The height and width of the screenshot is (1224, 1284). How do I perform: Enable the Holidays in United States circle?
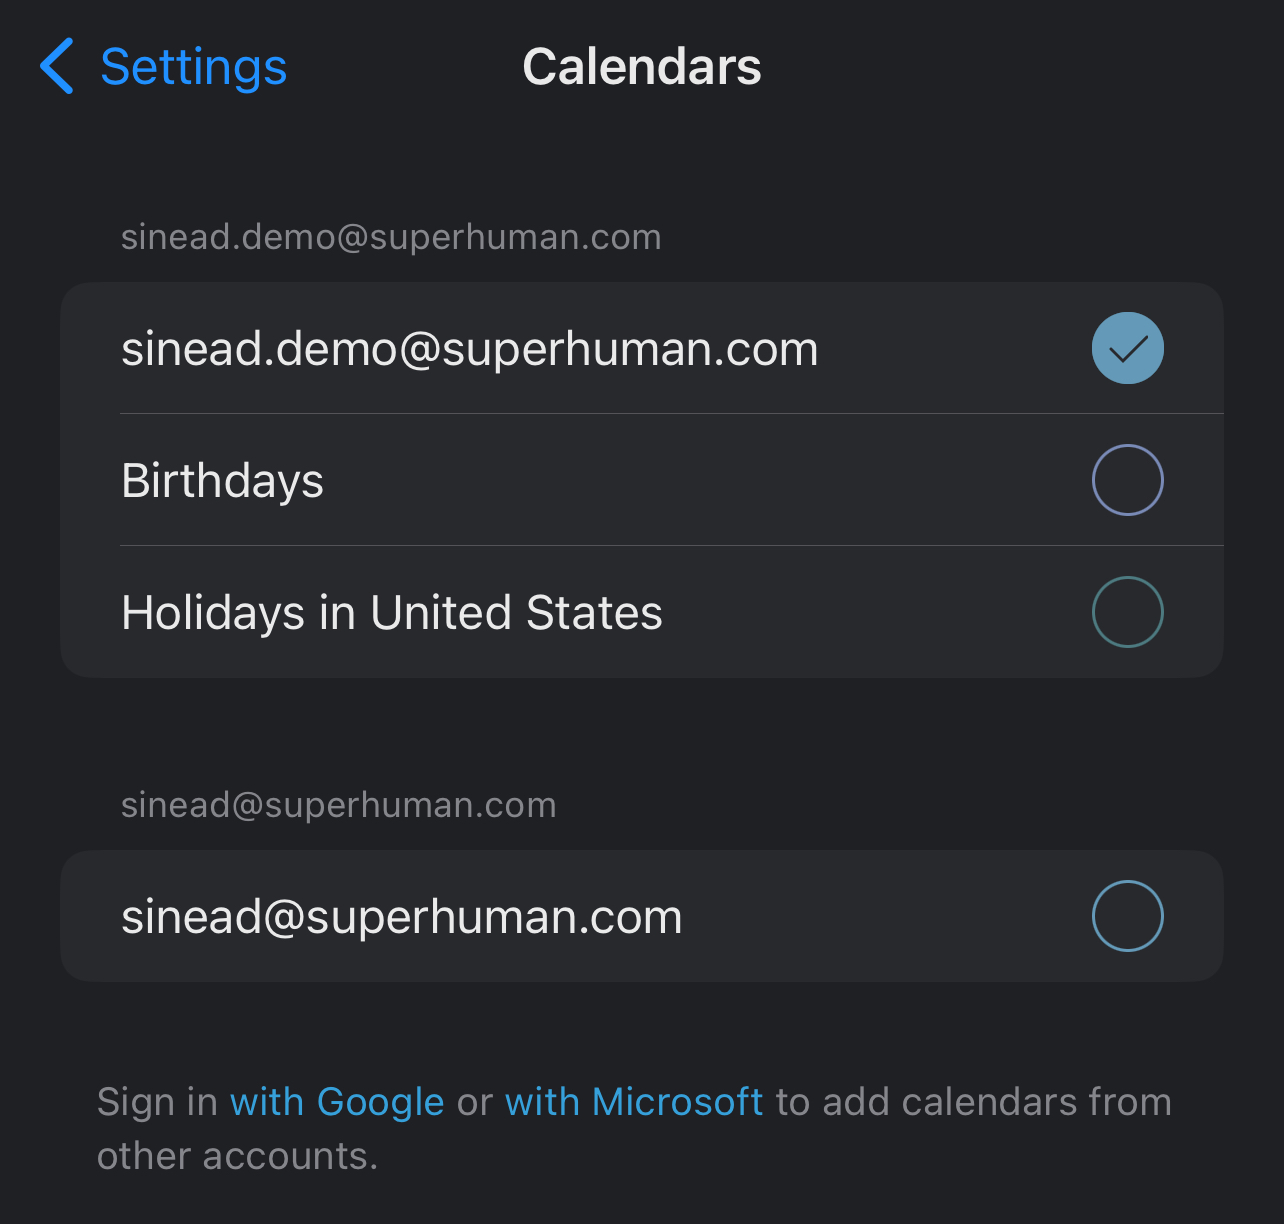click(1127, 612)
